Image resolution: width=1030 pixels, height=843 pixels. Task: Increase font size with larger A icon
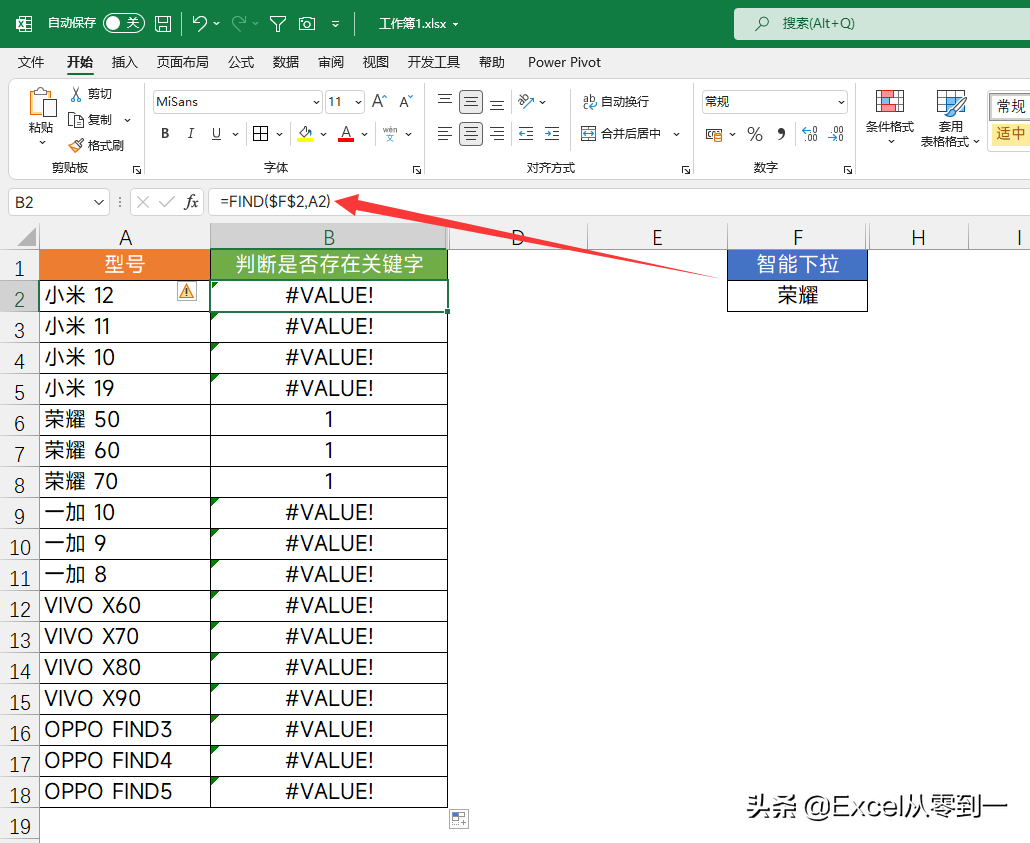(379, 101)
